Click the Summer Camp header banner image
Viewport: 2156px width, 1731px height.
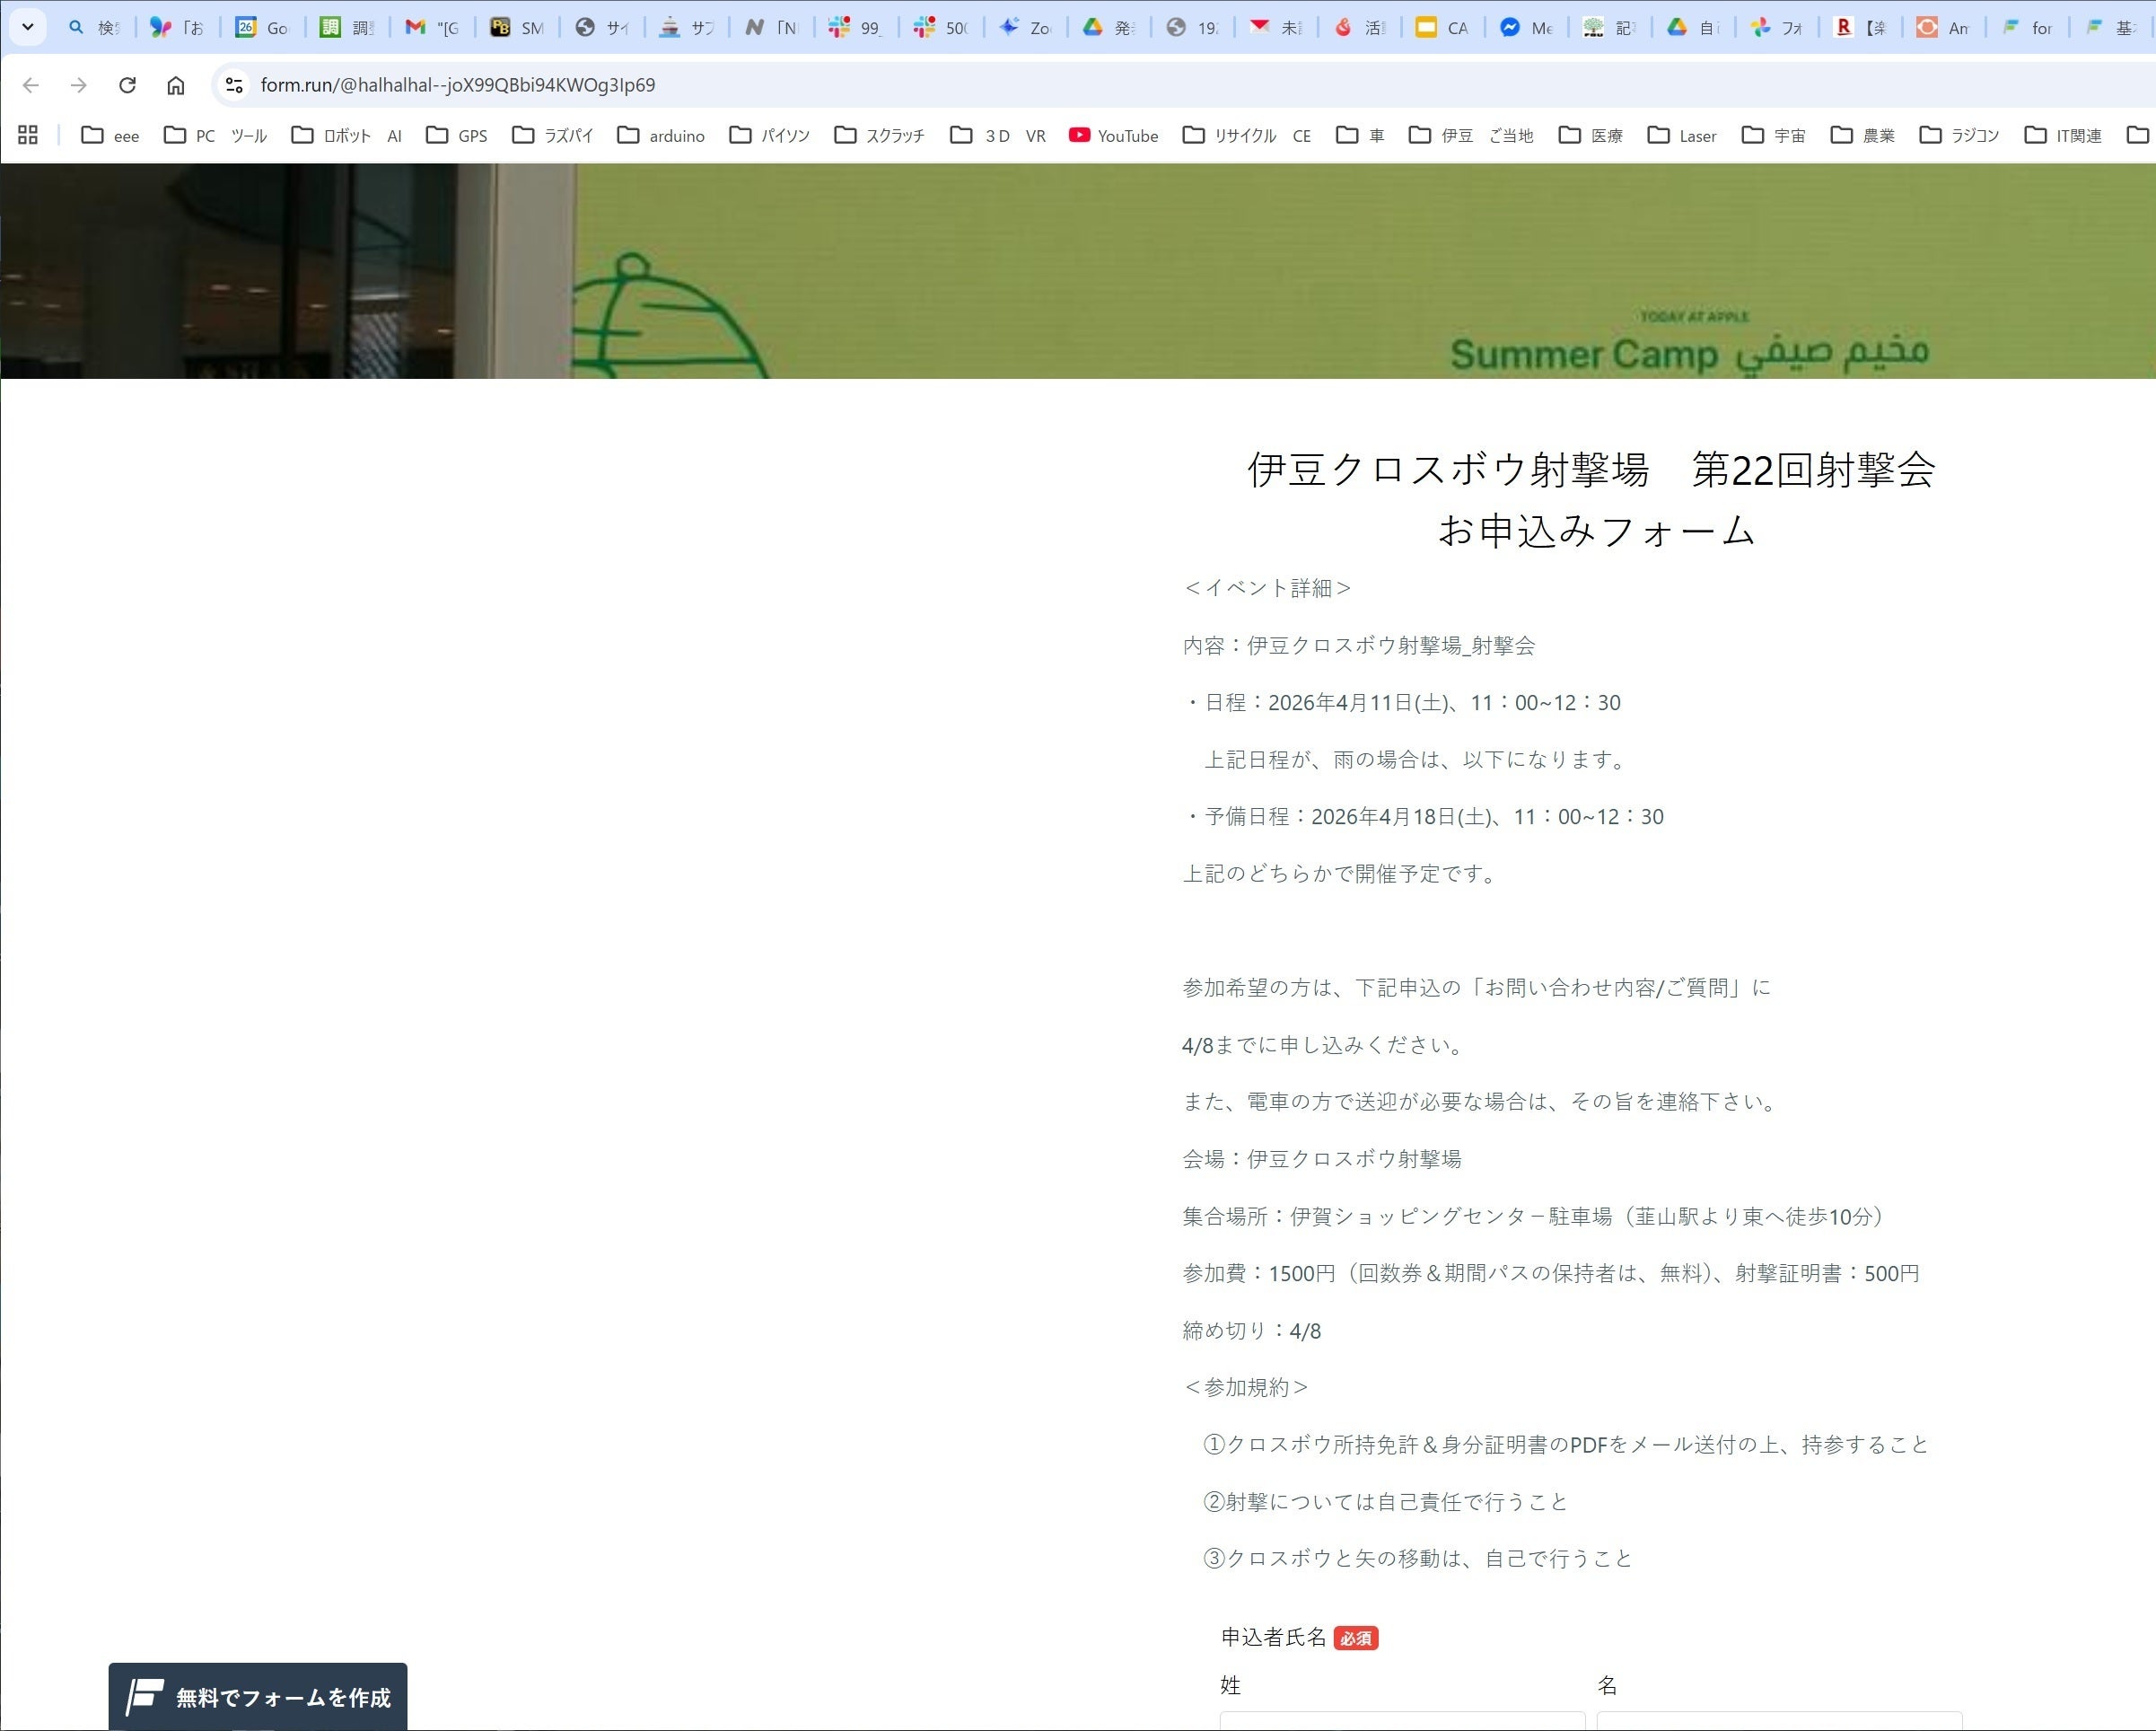click(x=1078, y=271)
